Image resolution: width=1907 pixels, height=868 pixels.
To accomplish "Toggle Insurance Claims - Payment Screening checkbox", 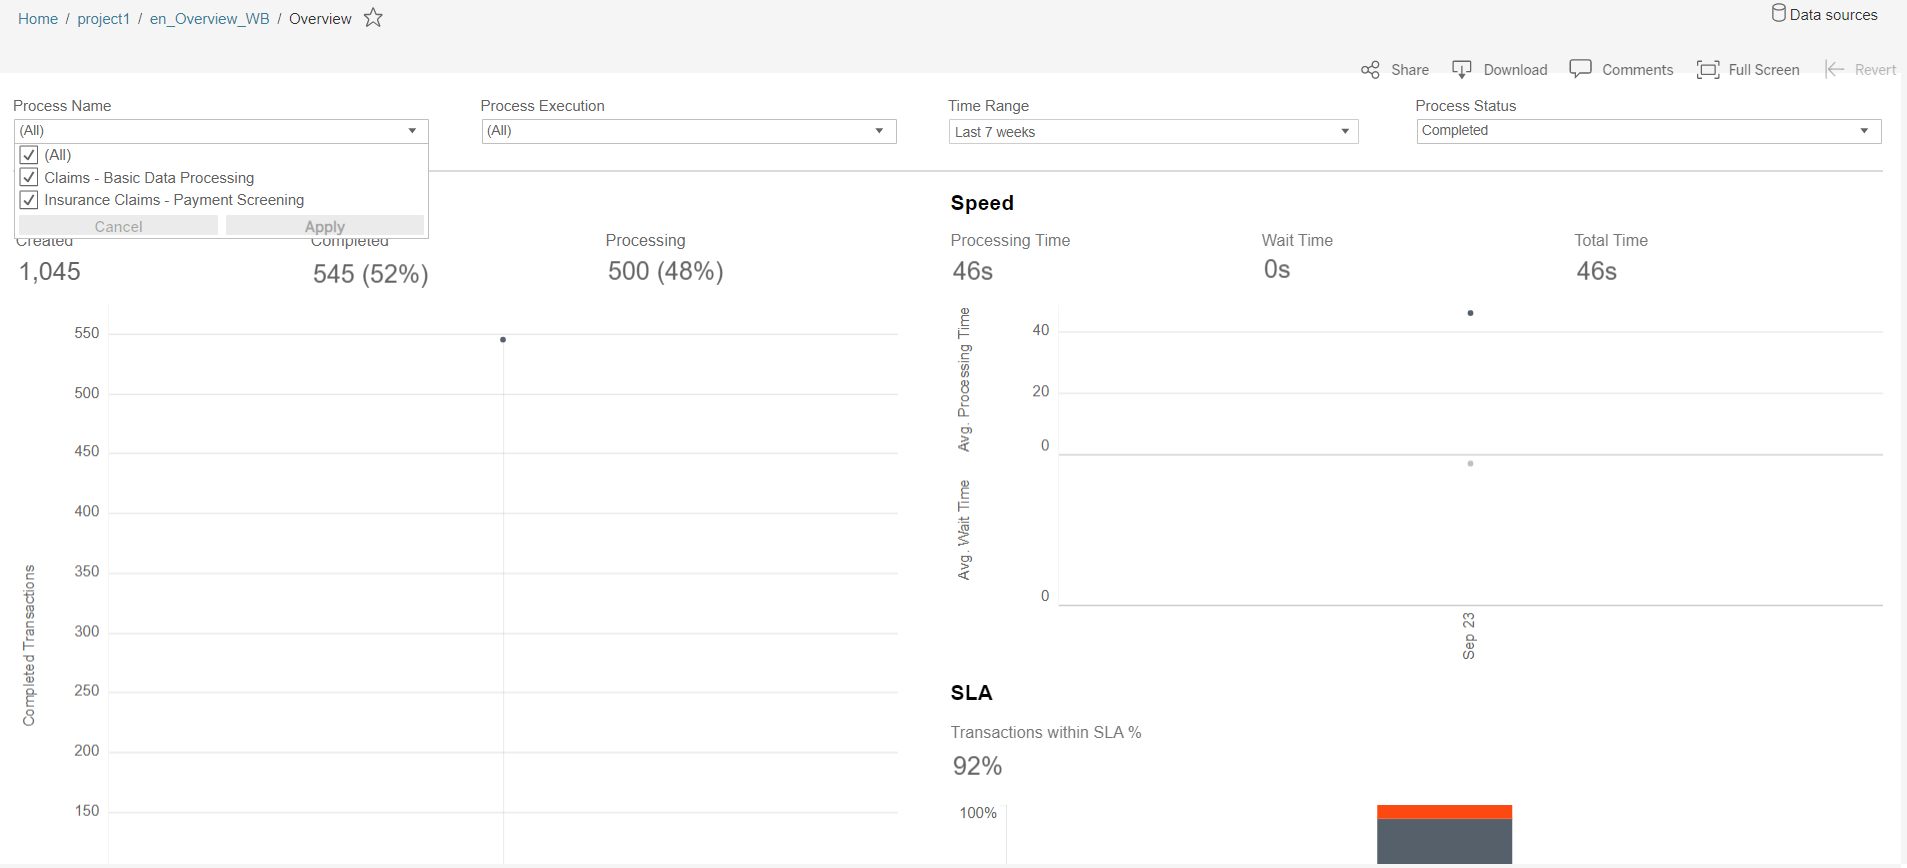I will click(x=29, y=200).
